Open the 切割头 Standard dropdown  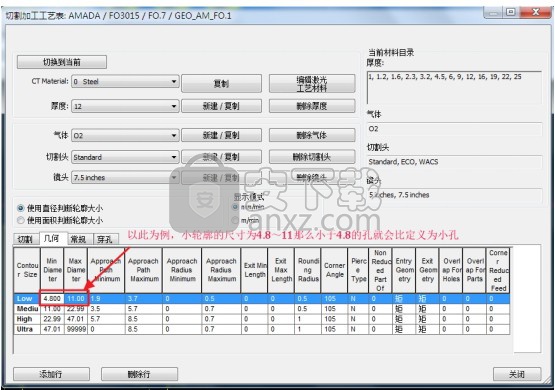coord(125,157)
